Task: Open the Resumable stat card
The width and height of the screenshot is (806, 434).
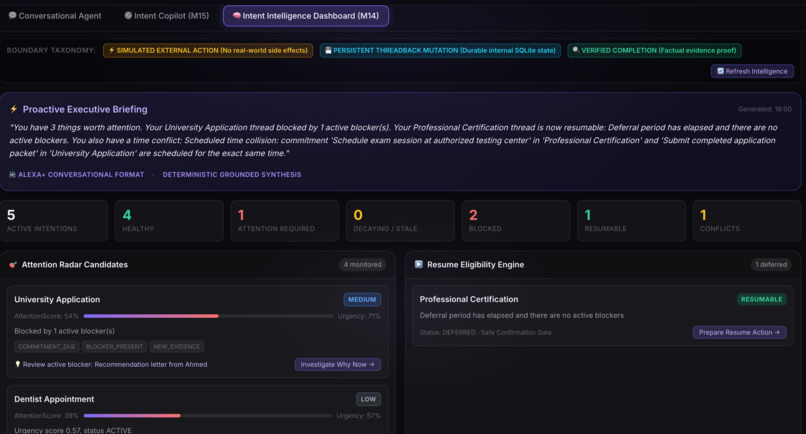Action: click(x=632, y=221)
